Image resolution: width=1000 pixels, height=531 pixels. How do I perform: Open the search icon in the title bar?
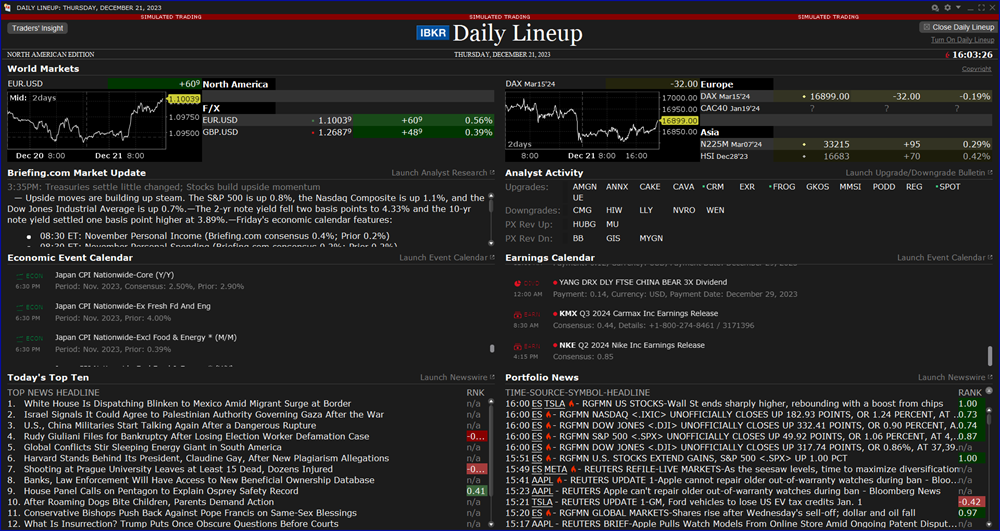(935, 8)
